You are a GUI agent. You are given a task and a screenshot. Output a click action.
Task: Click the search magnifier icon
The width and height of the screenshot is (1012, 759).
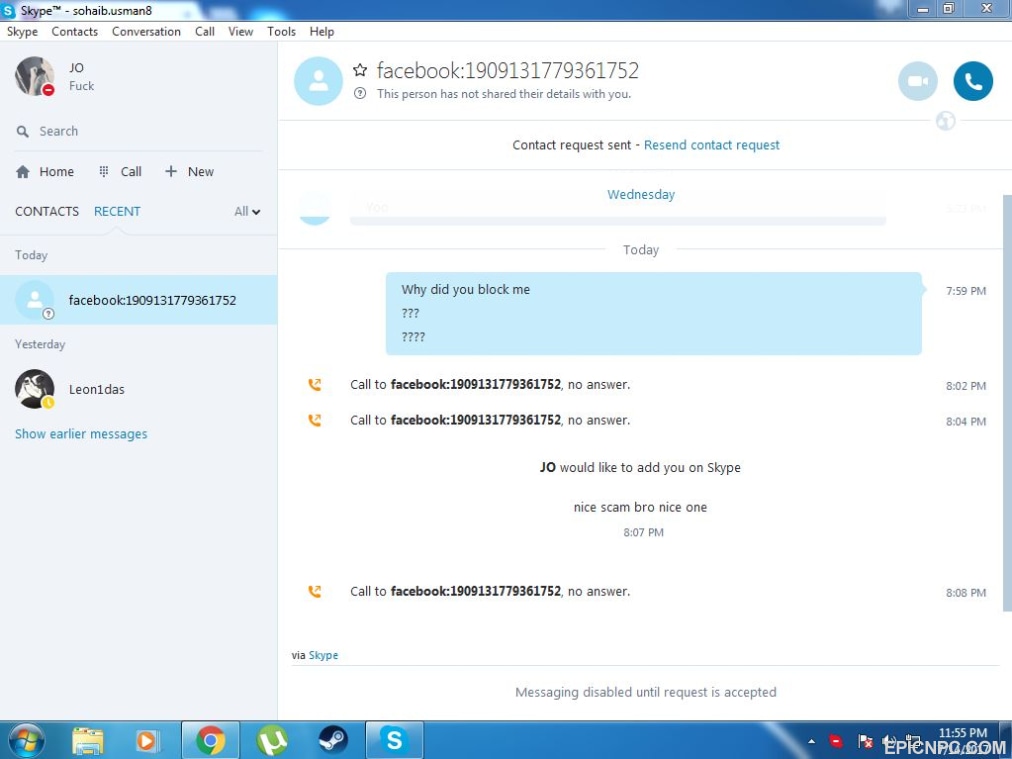click(x=23, y=132)
